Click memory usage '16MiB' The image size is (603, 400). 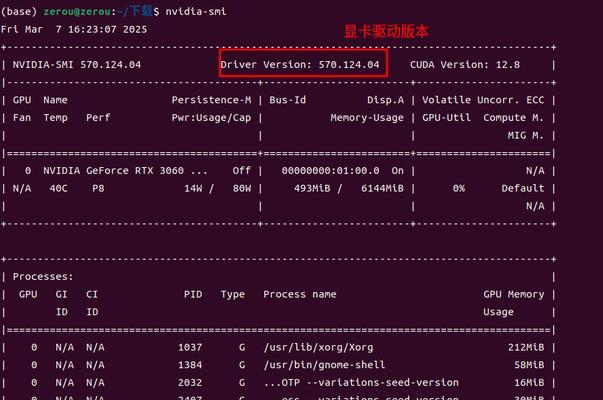coord(529,383)
